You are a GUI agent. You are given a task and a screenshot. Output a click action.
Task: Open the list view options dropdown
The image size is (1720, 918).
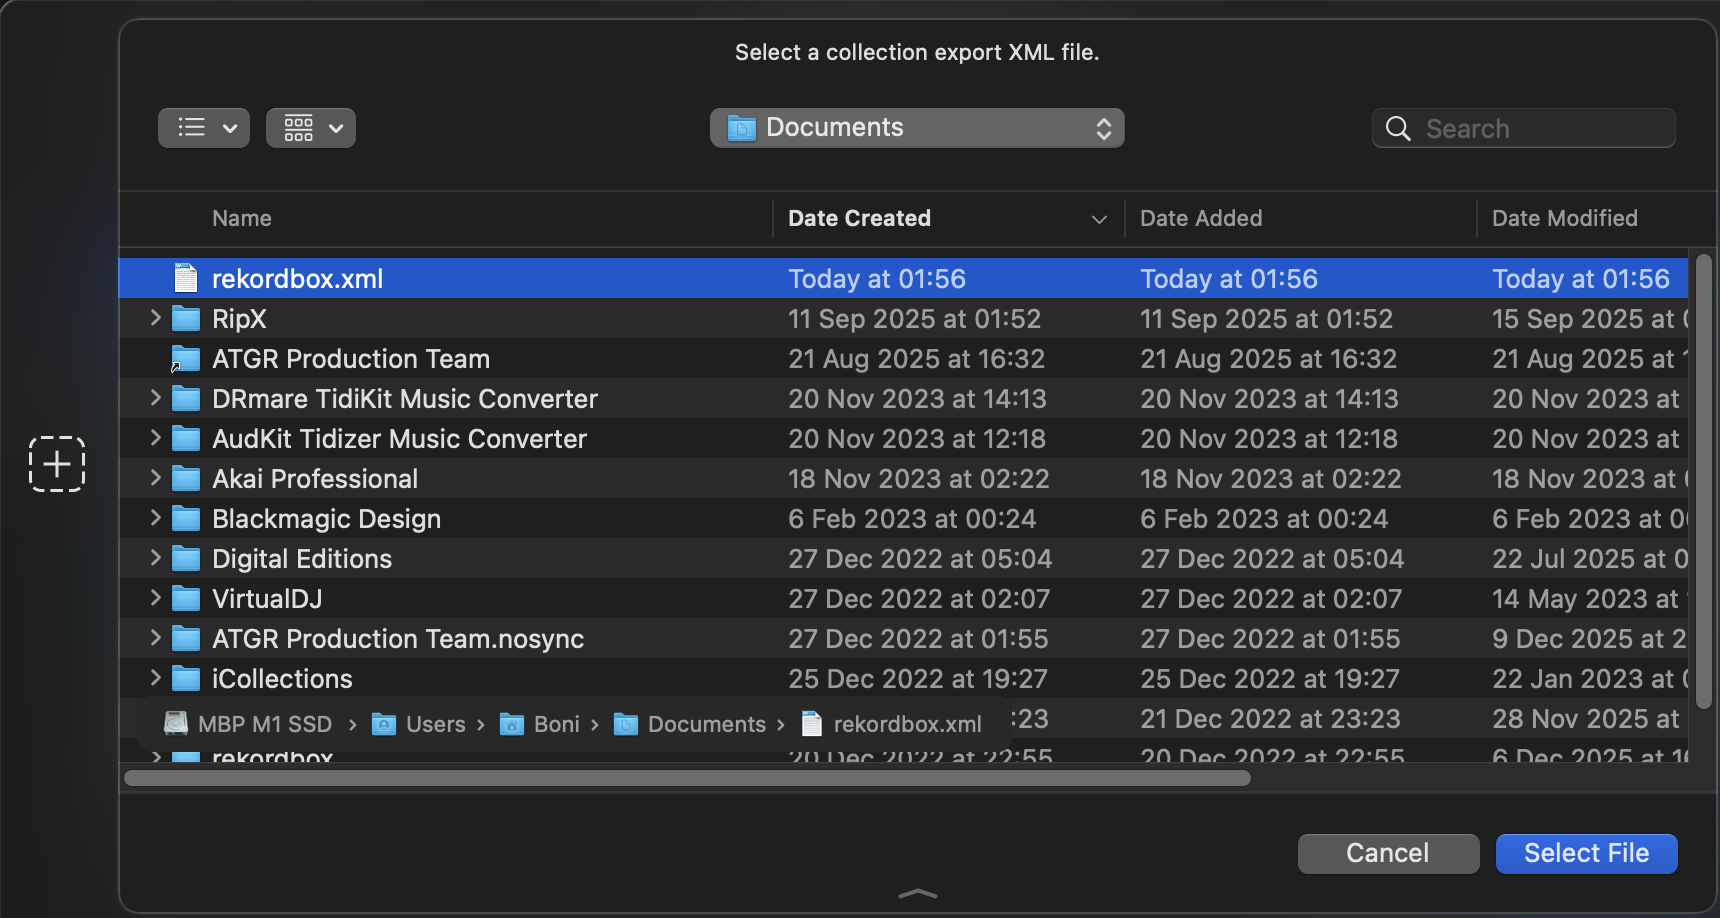click(204, 128)
